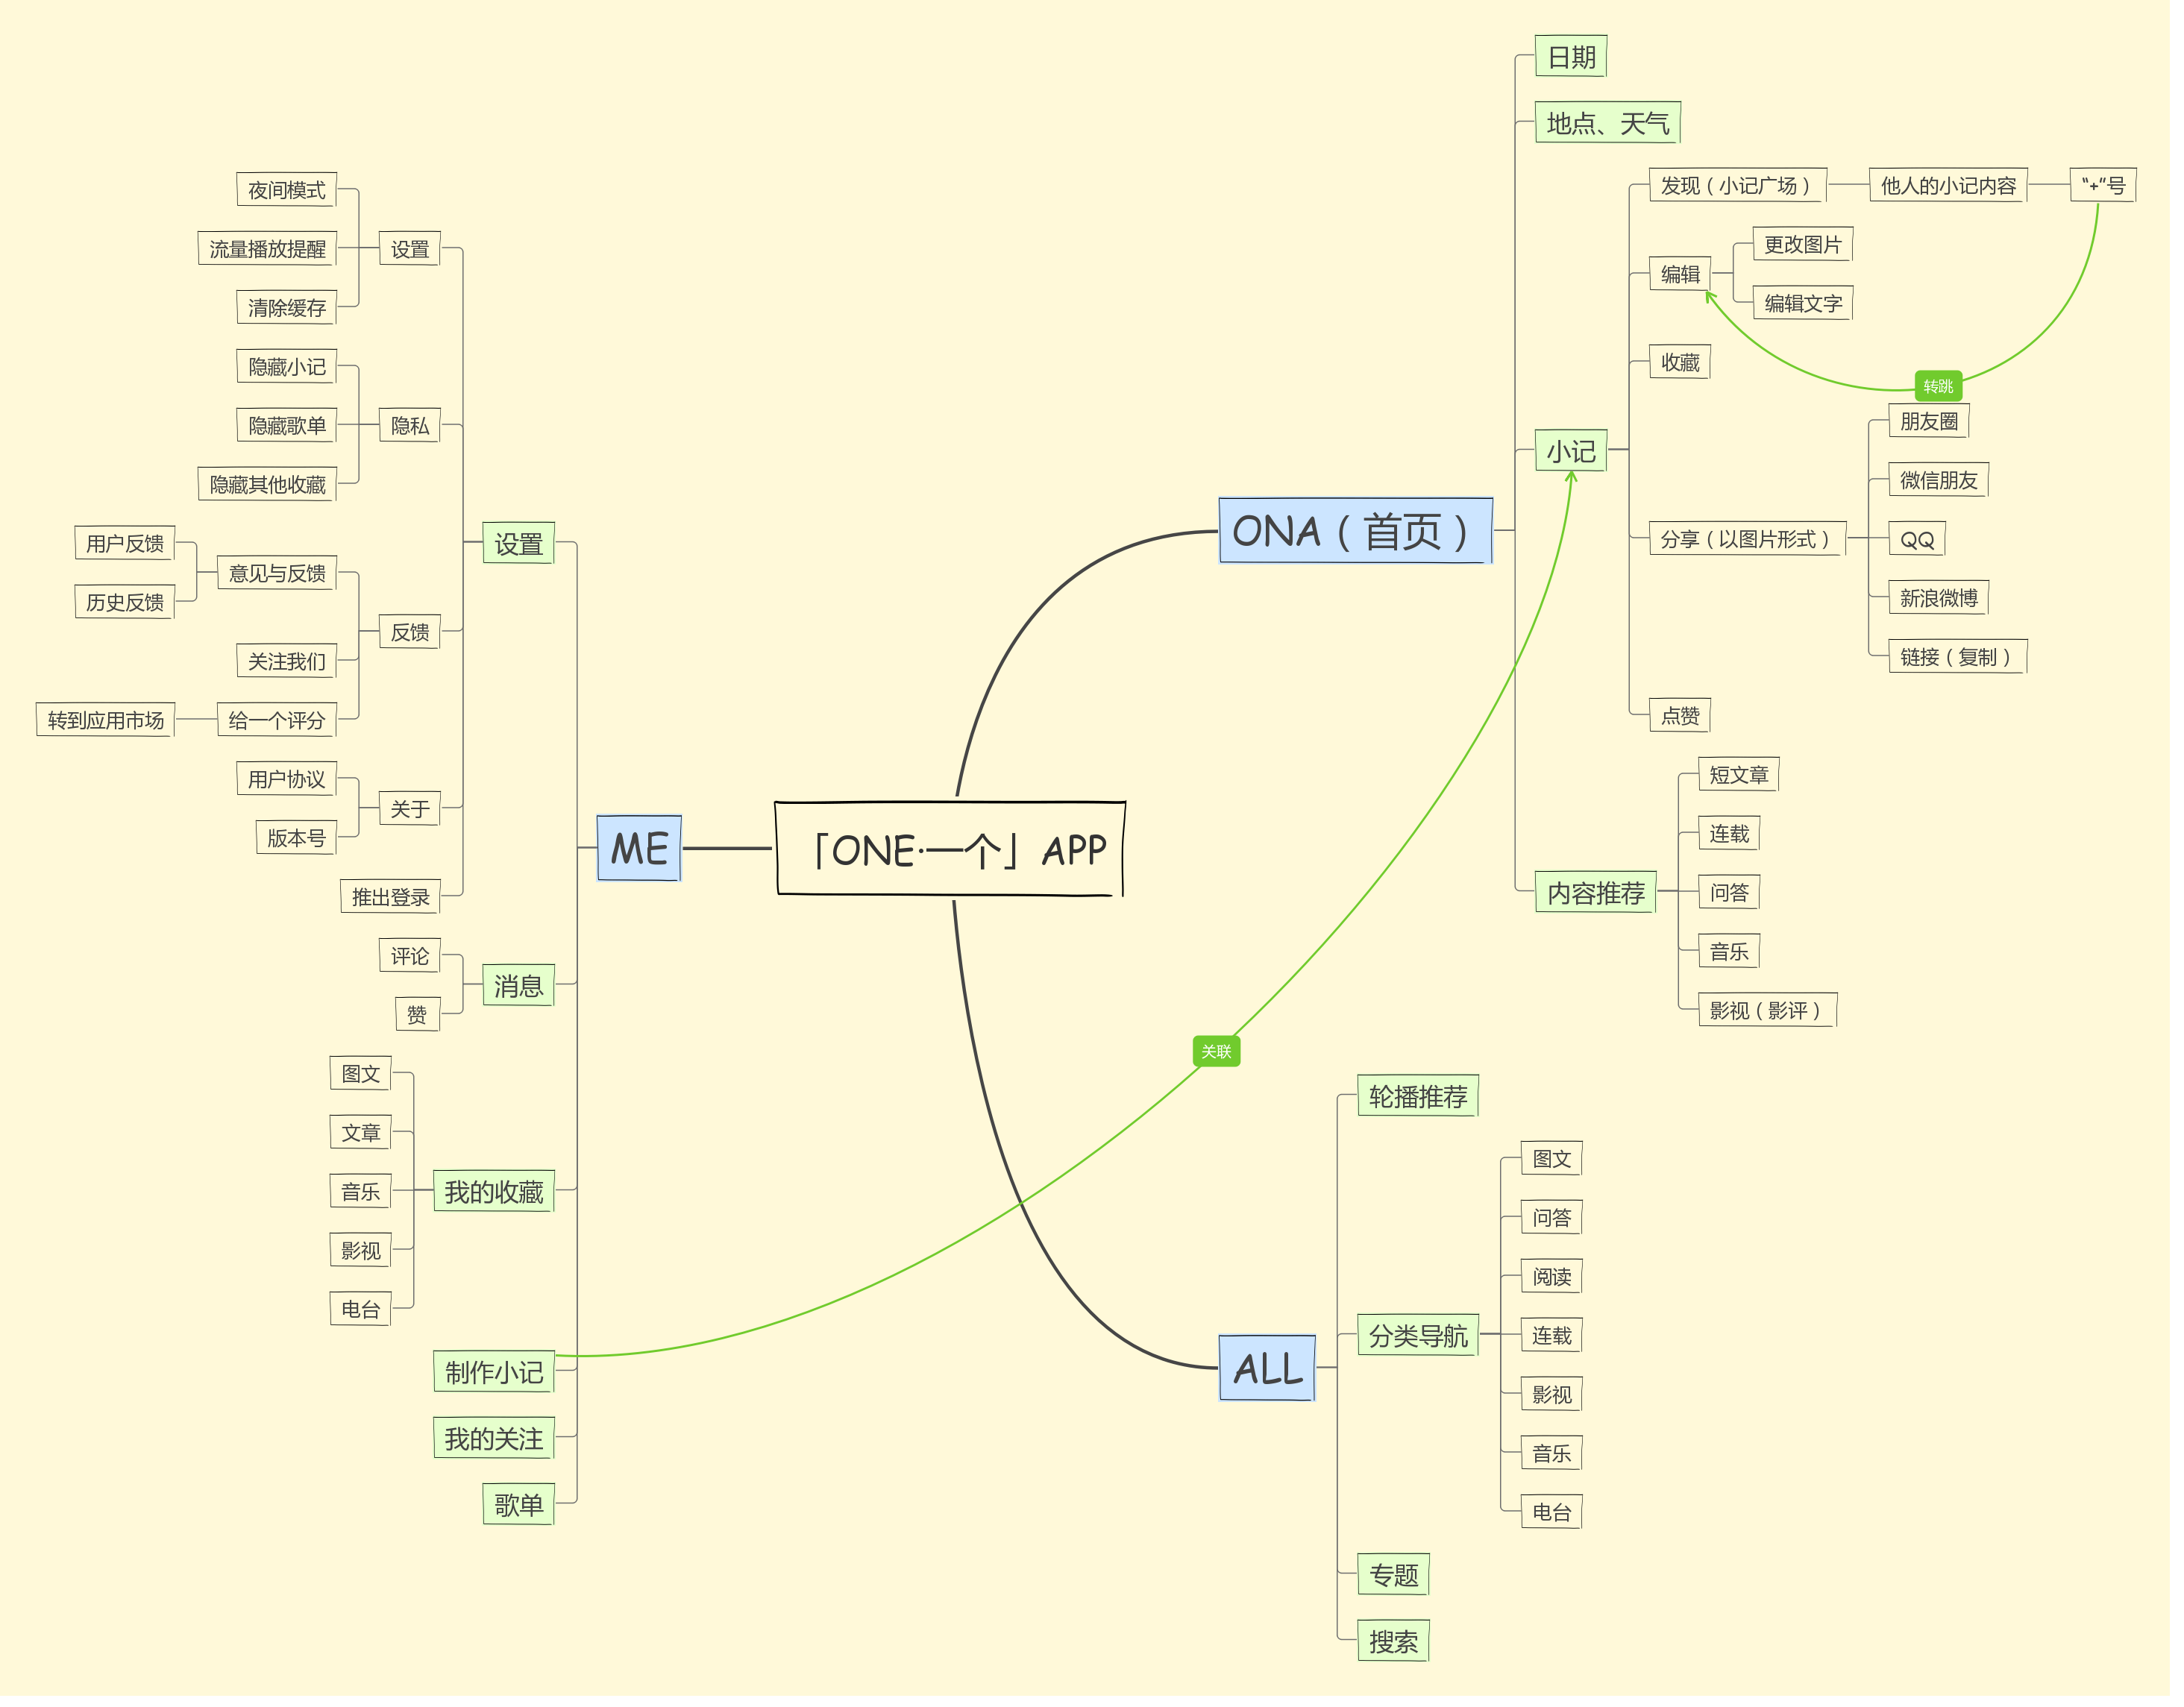Image resolution: width=2184 pixels, height=1707 pixels.
Task: Click the 隐私 node
Action: click(412, 428)
